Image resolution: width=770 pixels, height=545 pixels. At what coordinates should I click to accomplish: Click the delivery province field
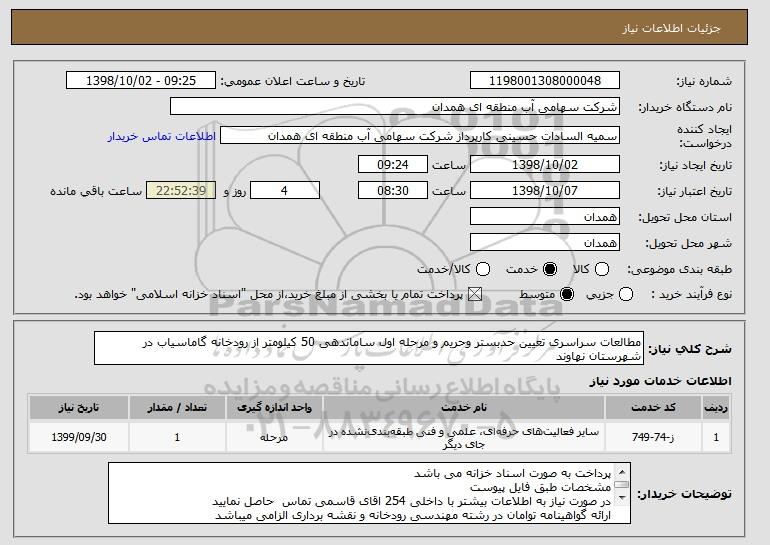545,217
